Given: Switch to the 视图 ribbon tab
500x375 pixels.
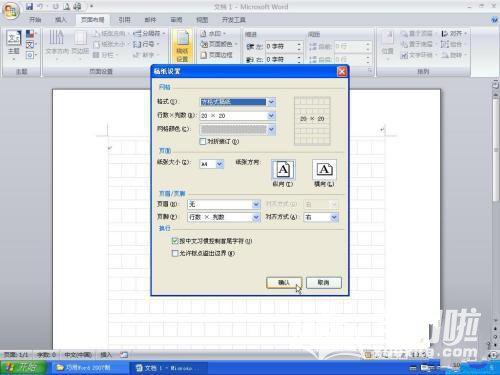Looking at the screenshot, I should (202, 20).
